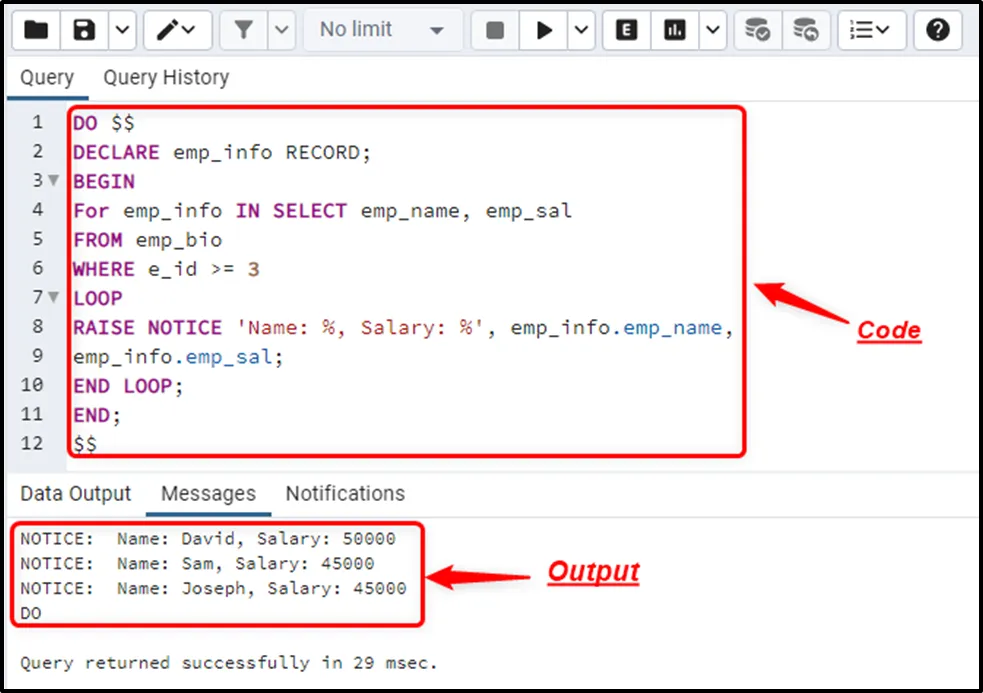Screen dimensions: 983x693
Task: Open the save options dropdown arrow
Action: click(121, 30)
